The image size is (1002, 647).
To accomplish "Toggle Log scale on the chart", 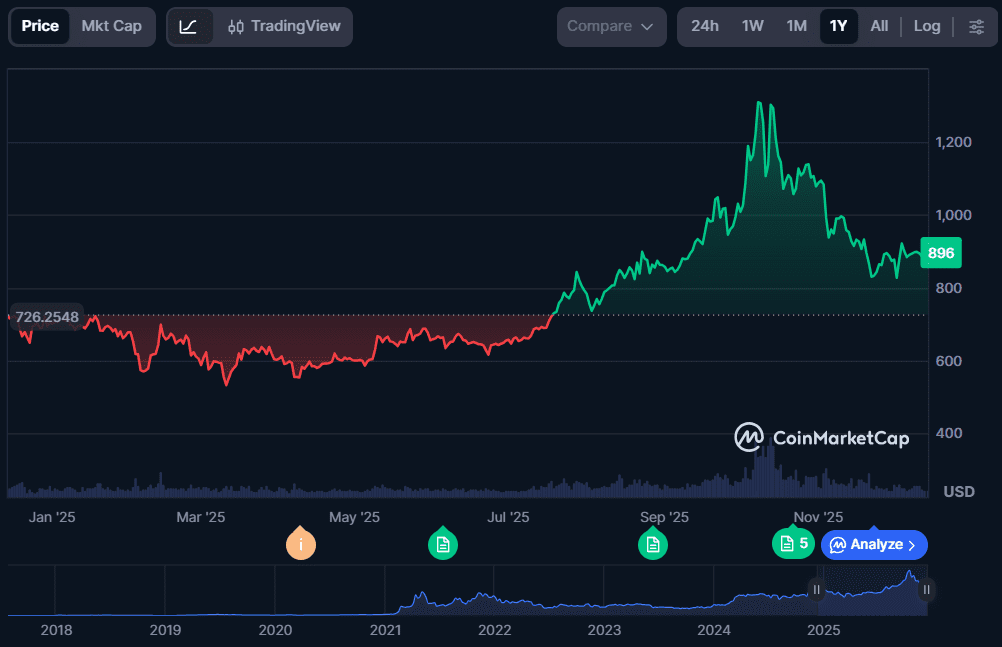I will [x=926, y=26].
